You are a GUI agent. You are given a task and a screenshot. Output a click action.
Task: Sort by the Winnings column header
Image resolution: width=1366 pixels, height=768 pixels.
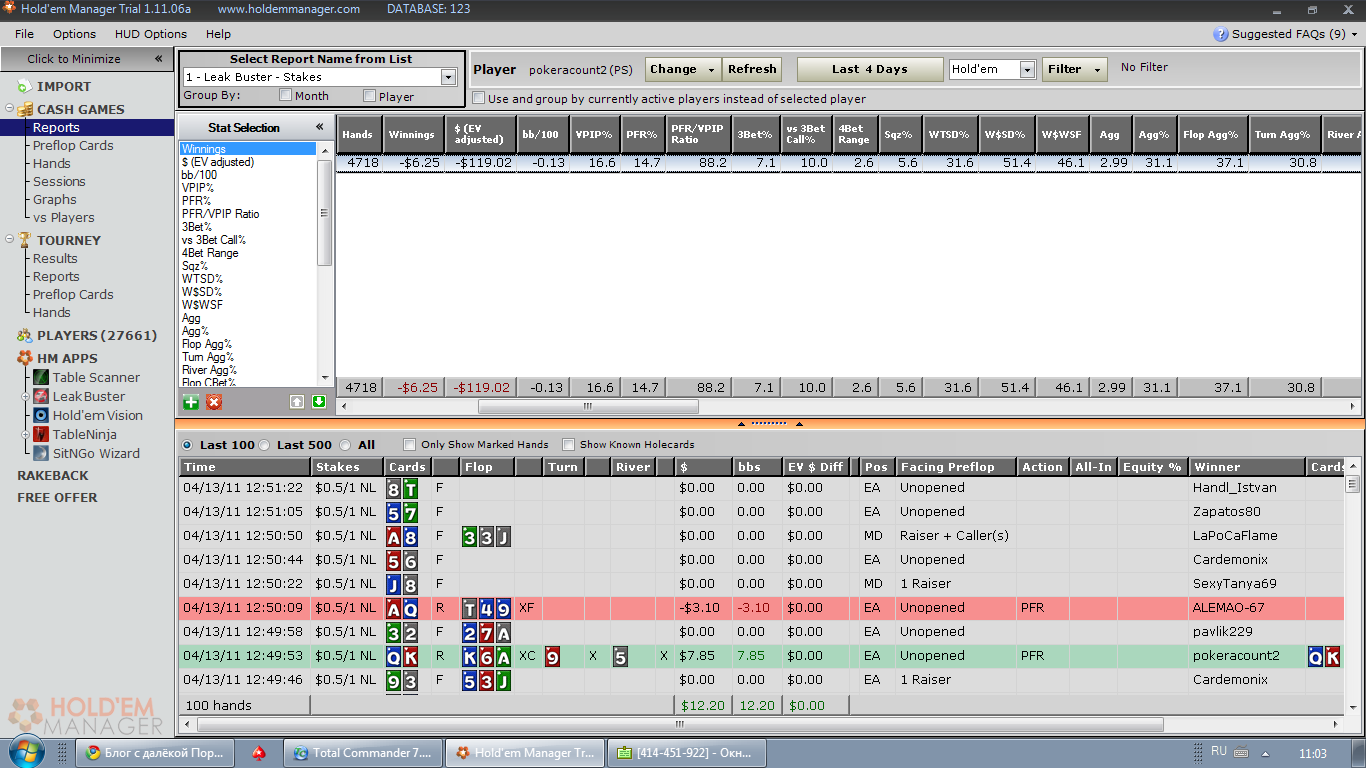tap(412, 135)
